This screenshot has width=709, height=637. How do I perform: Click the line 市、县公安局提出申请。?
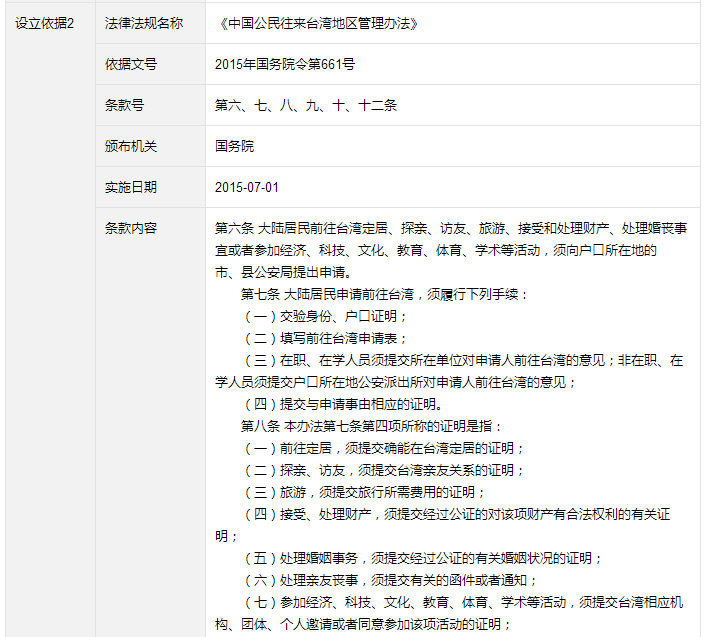coord(284,272)
